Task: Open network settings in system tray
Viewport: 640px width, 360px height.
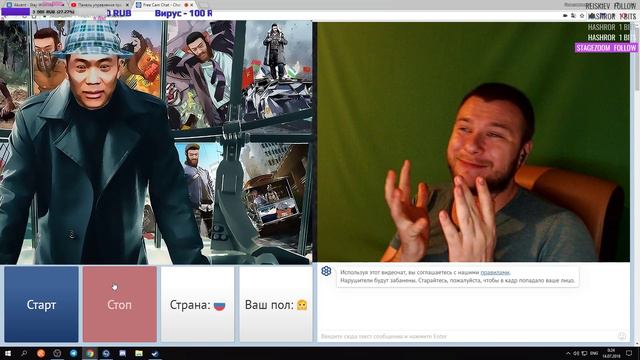Action: 584,353
